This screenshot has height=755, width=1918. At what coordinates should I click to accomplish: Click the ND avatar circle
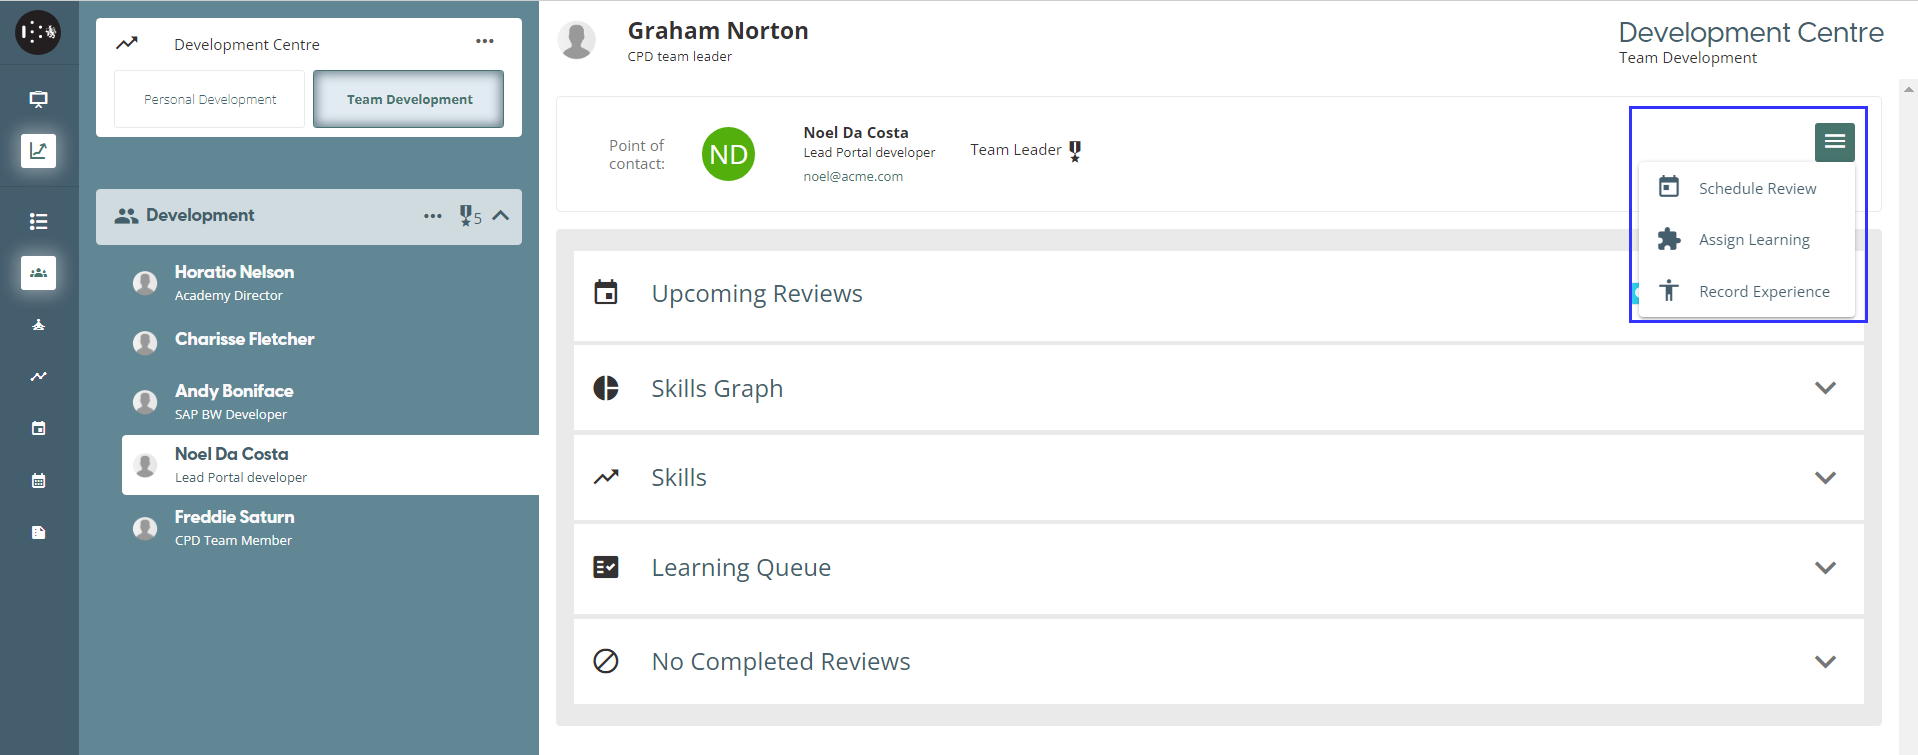(728, 154)
